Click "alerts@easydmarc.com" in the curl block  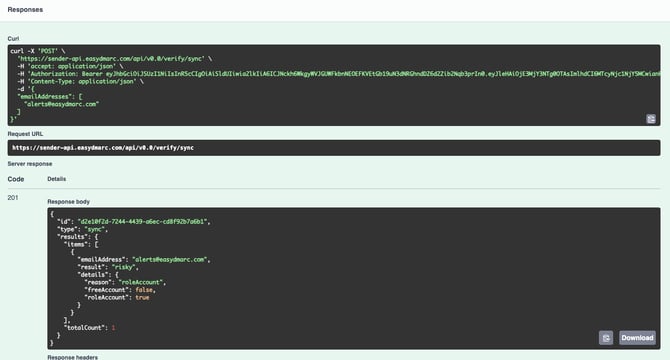tap(62, 104)
